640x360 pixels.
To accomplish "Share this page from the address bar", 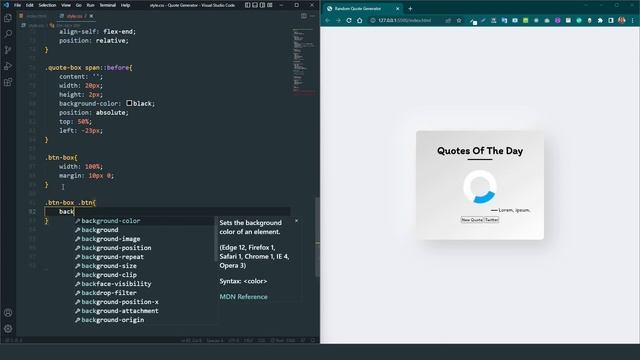I will click(x=448, y=20).
